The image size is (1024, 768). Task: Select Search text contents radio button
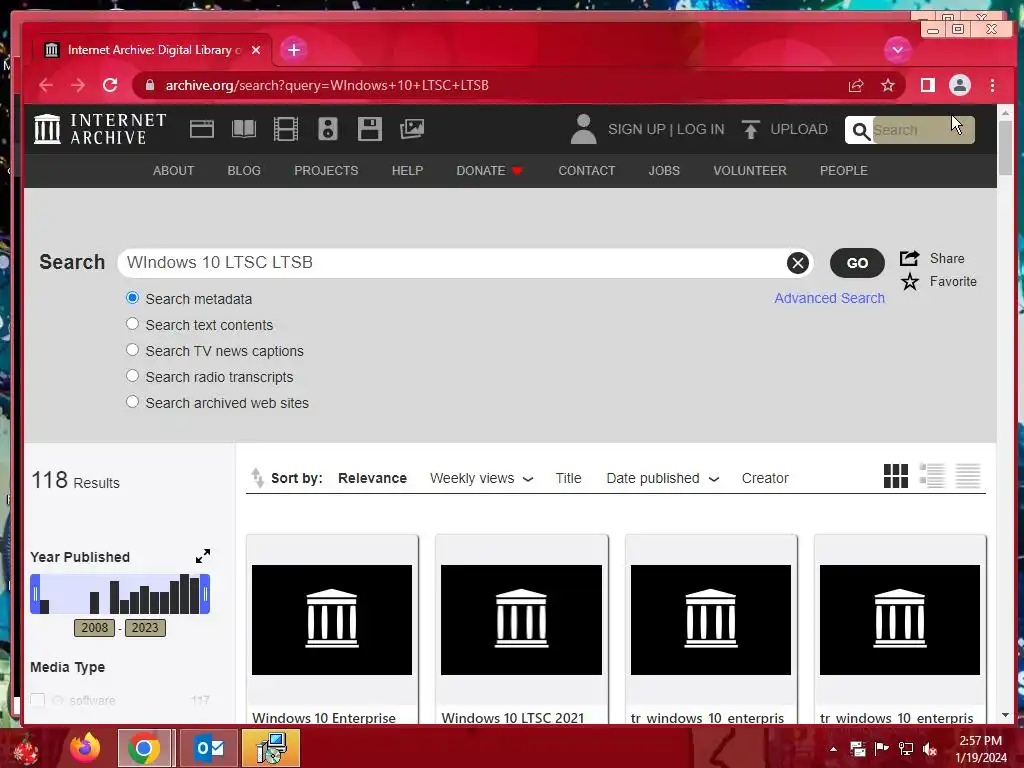[133, 324]
